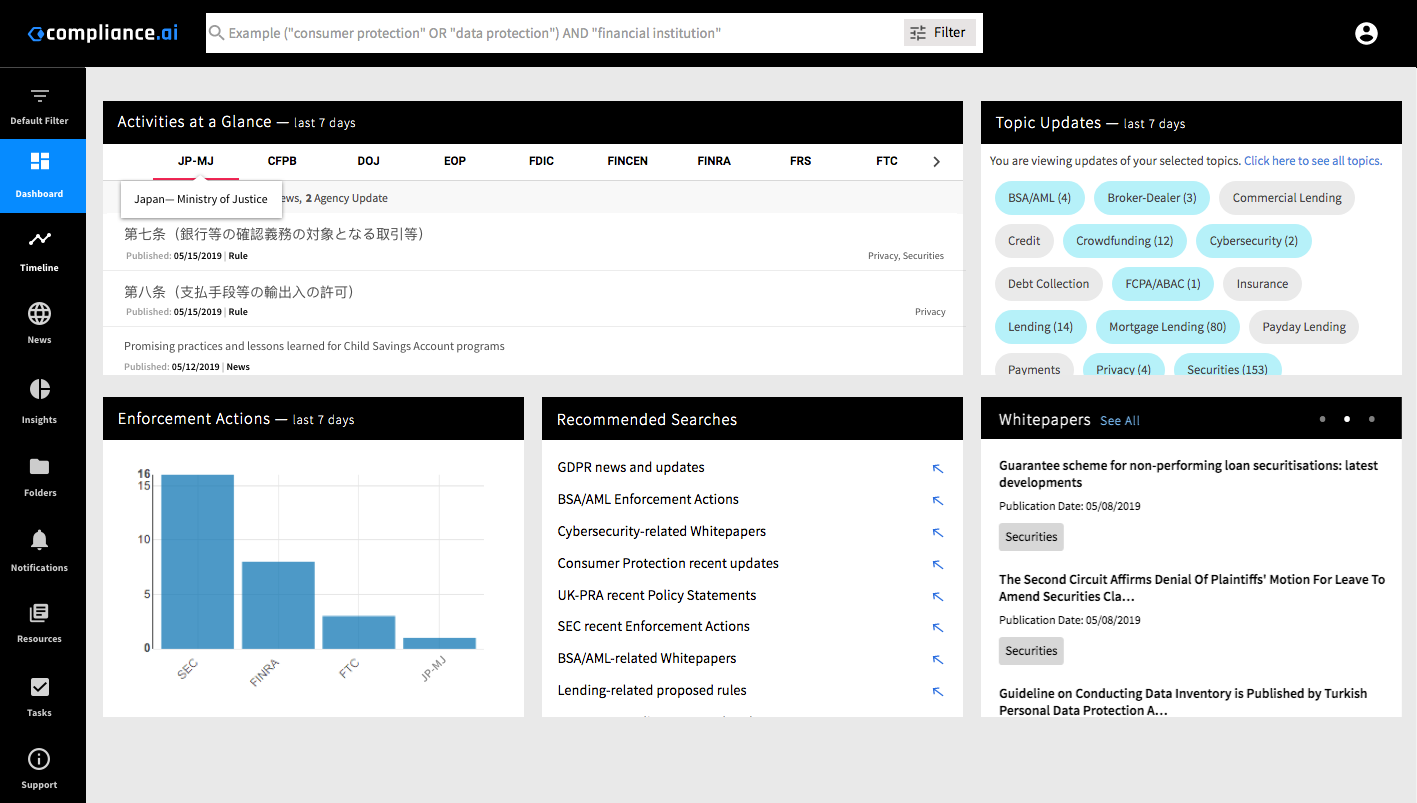Screen dimensions: 1417x803
Task: Go to first Whitepapers carousel dot
Action: point(1323,419)
